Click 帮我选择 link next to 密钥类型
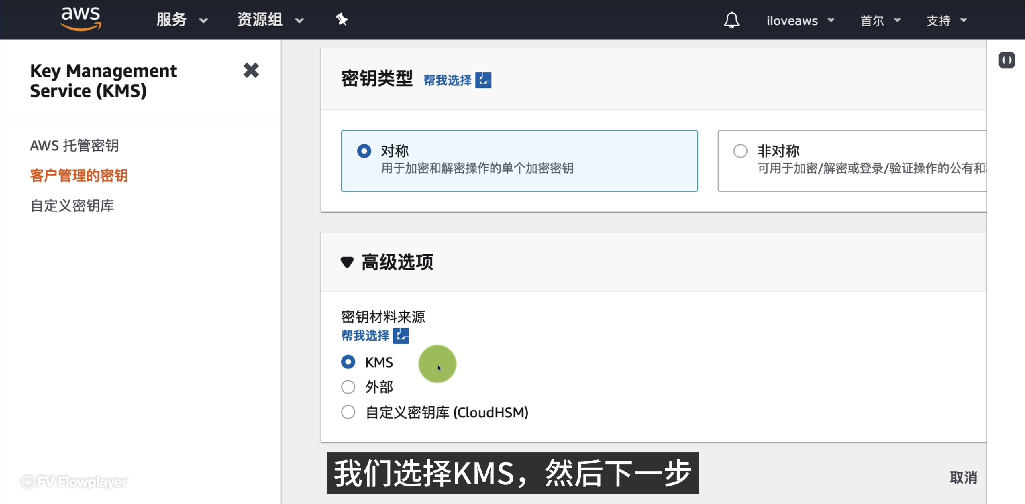Image resolution: width=1025 pixels, height=504 pixels. [x=447, y=80]
